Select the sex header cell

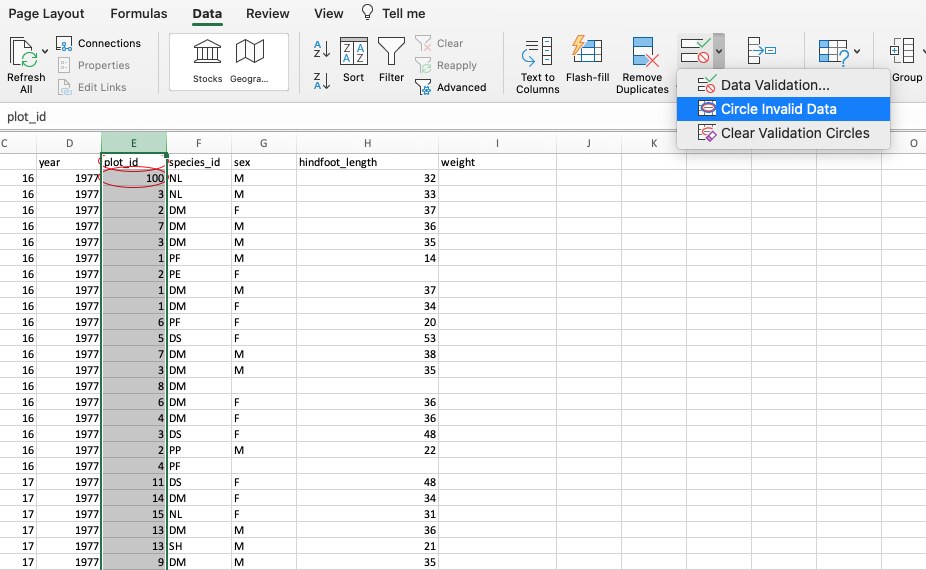264,162
